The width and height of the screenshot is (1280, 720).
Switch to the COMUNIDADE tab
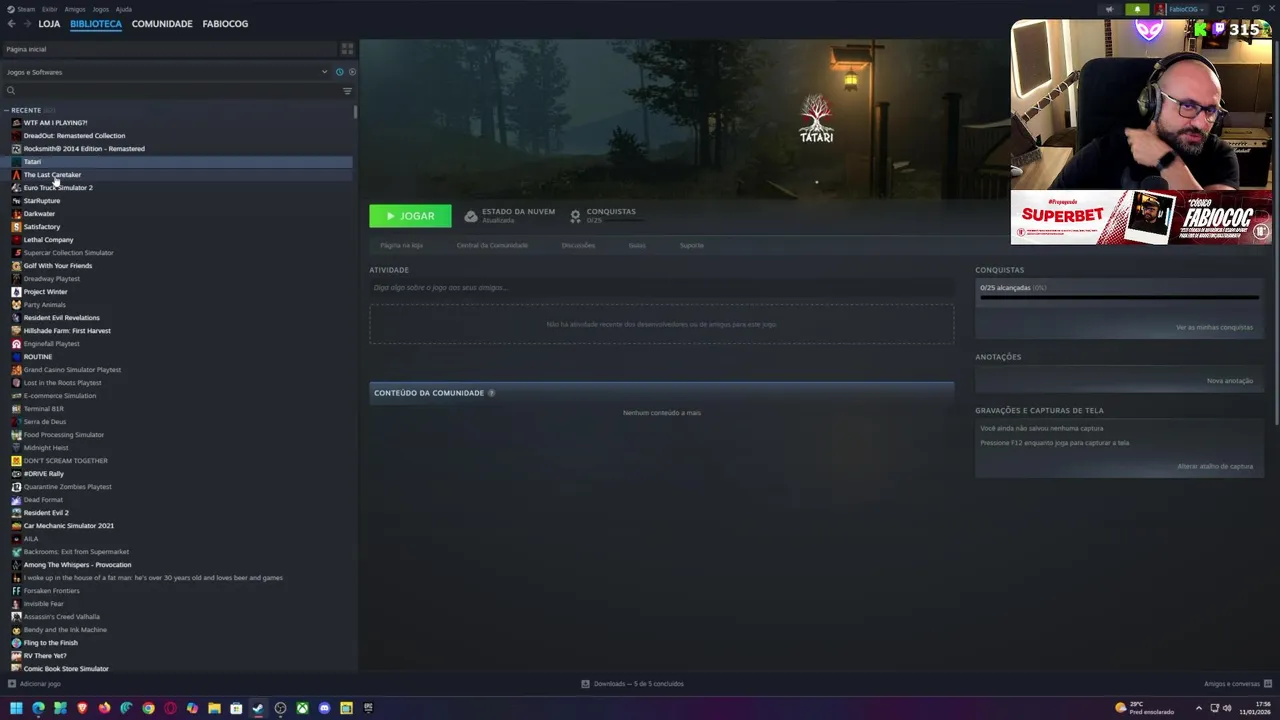click(162, 23)
